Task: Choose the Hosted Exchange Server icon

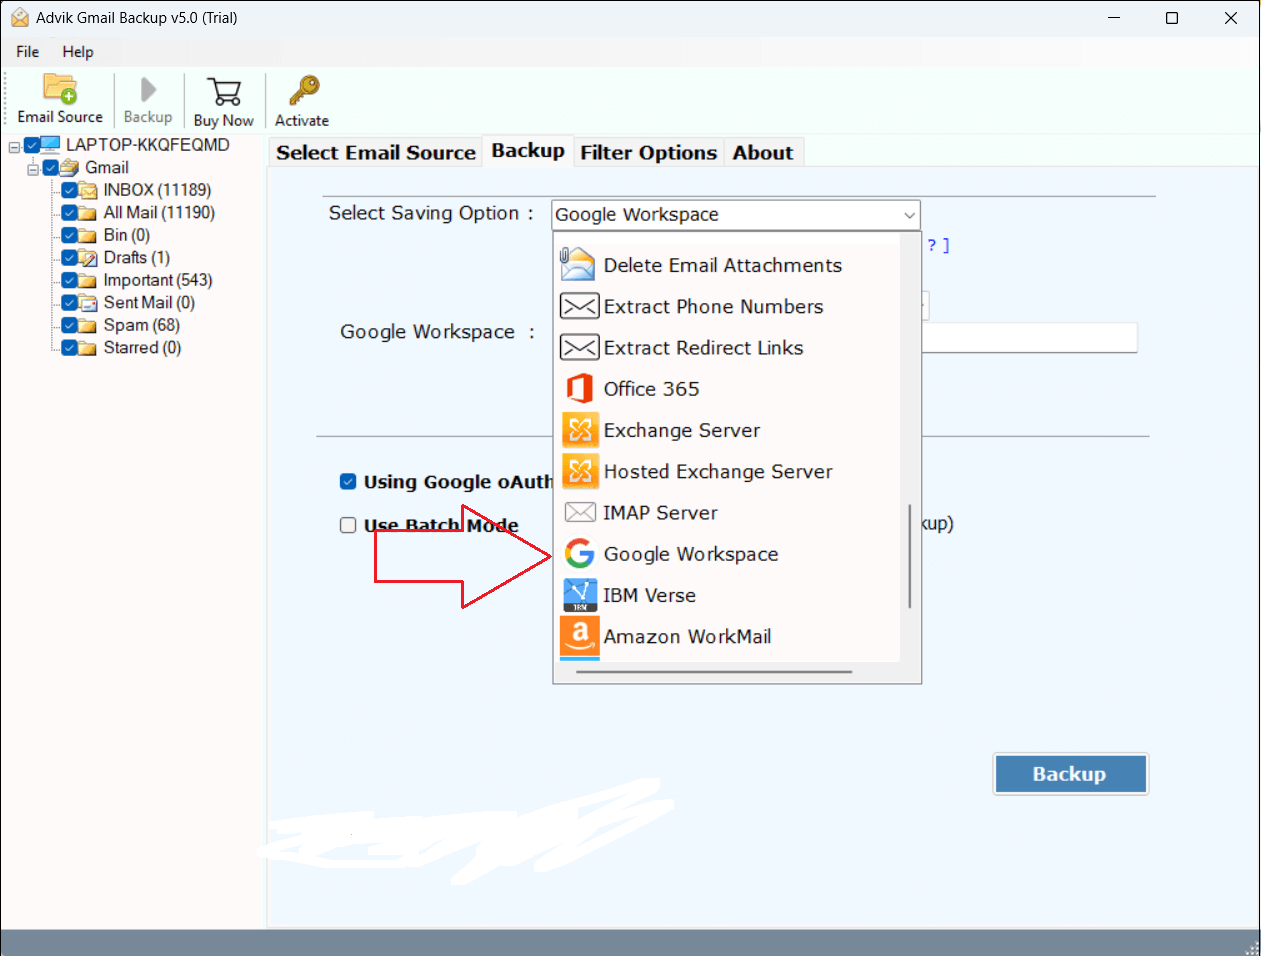Action: click(x=580, y=471)
